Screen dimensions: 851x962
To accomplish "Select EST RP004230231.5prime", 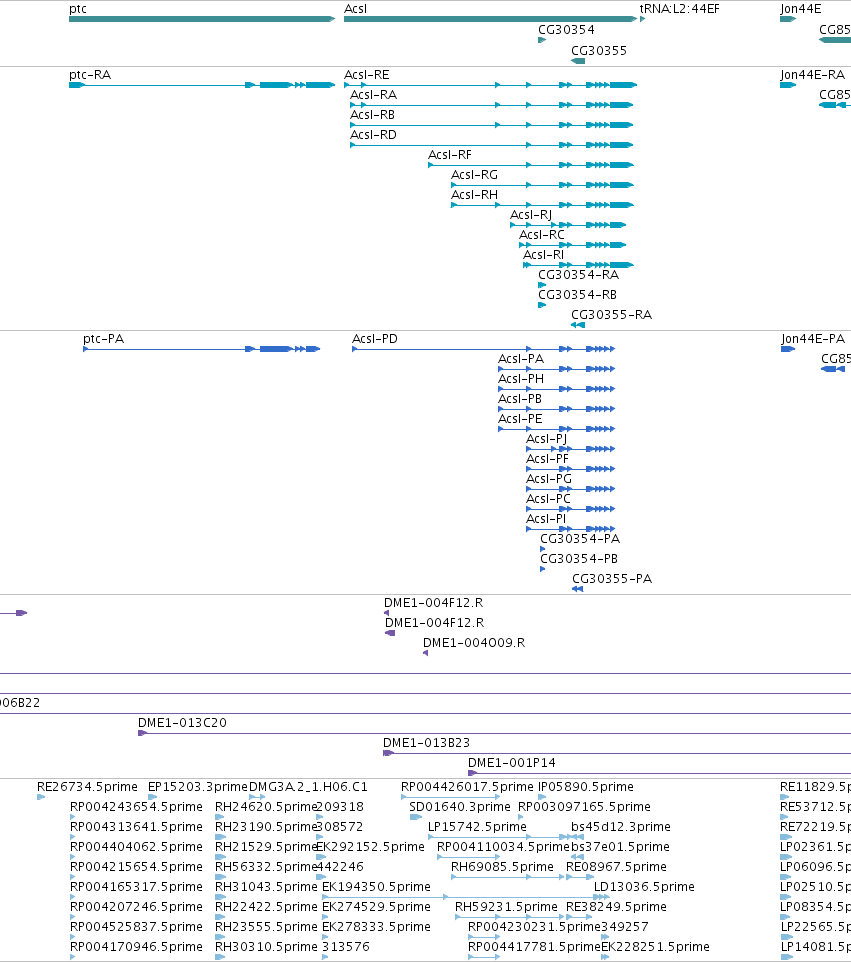I will [483, 937].
